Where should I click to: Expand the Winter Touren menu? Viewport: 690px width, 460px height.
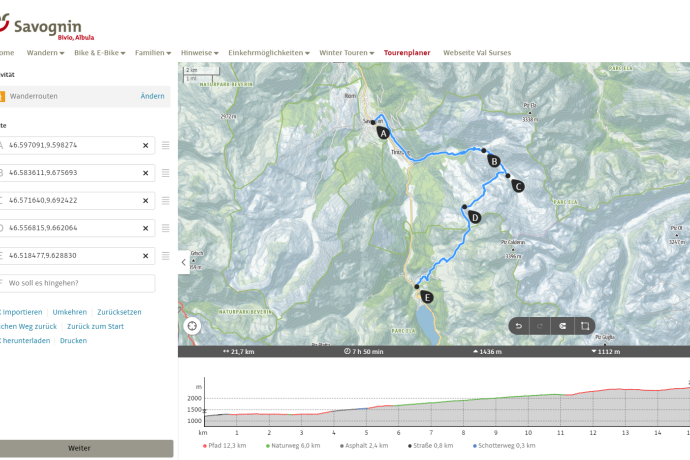[x=347, y=52]
